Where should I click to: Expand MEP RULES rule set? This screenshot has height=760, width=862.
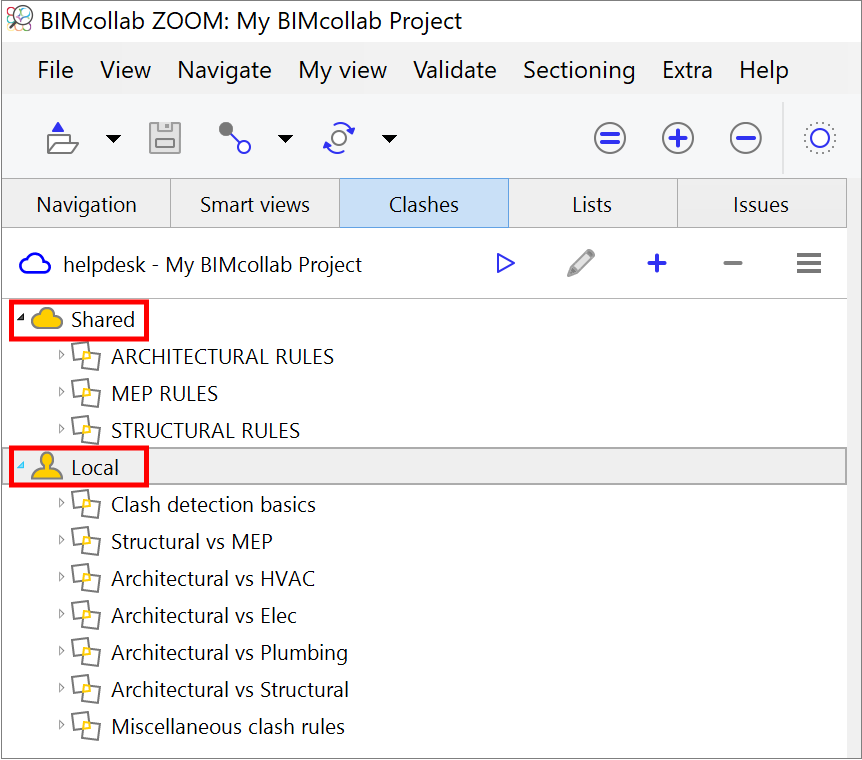(x=61, y=392)
